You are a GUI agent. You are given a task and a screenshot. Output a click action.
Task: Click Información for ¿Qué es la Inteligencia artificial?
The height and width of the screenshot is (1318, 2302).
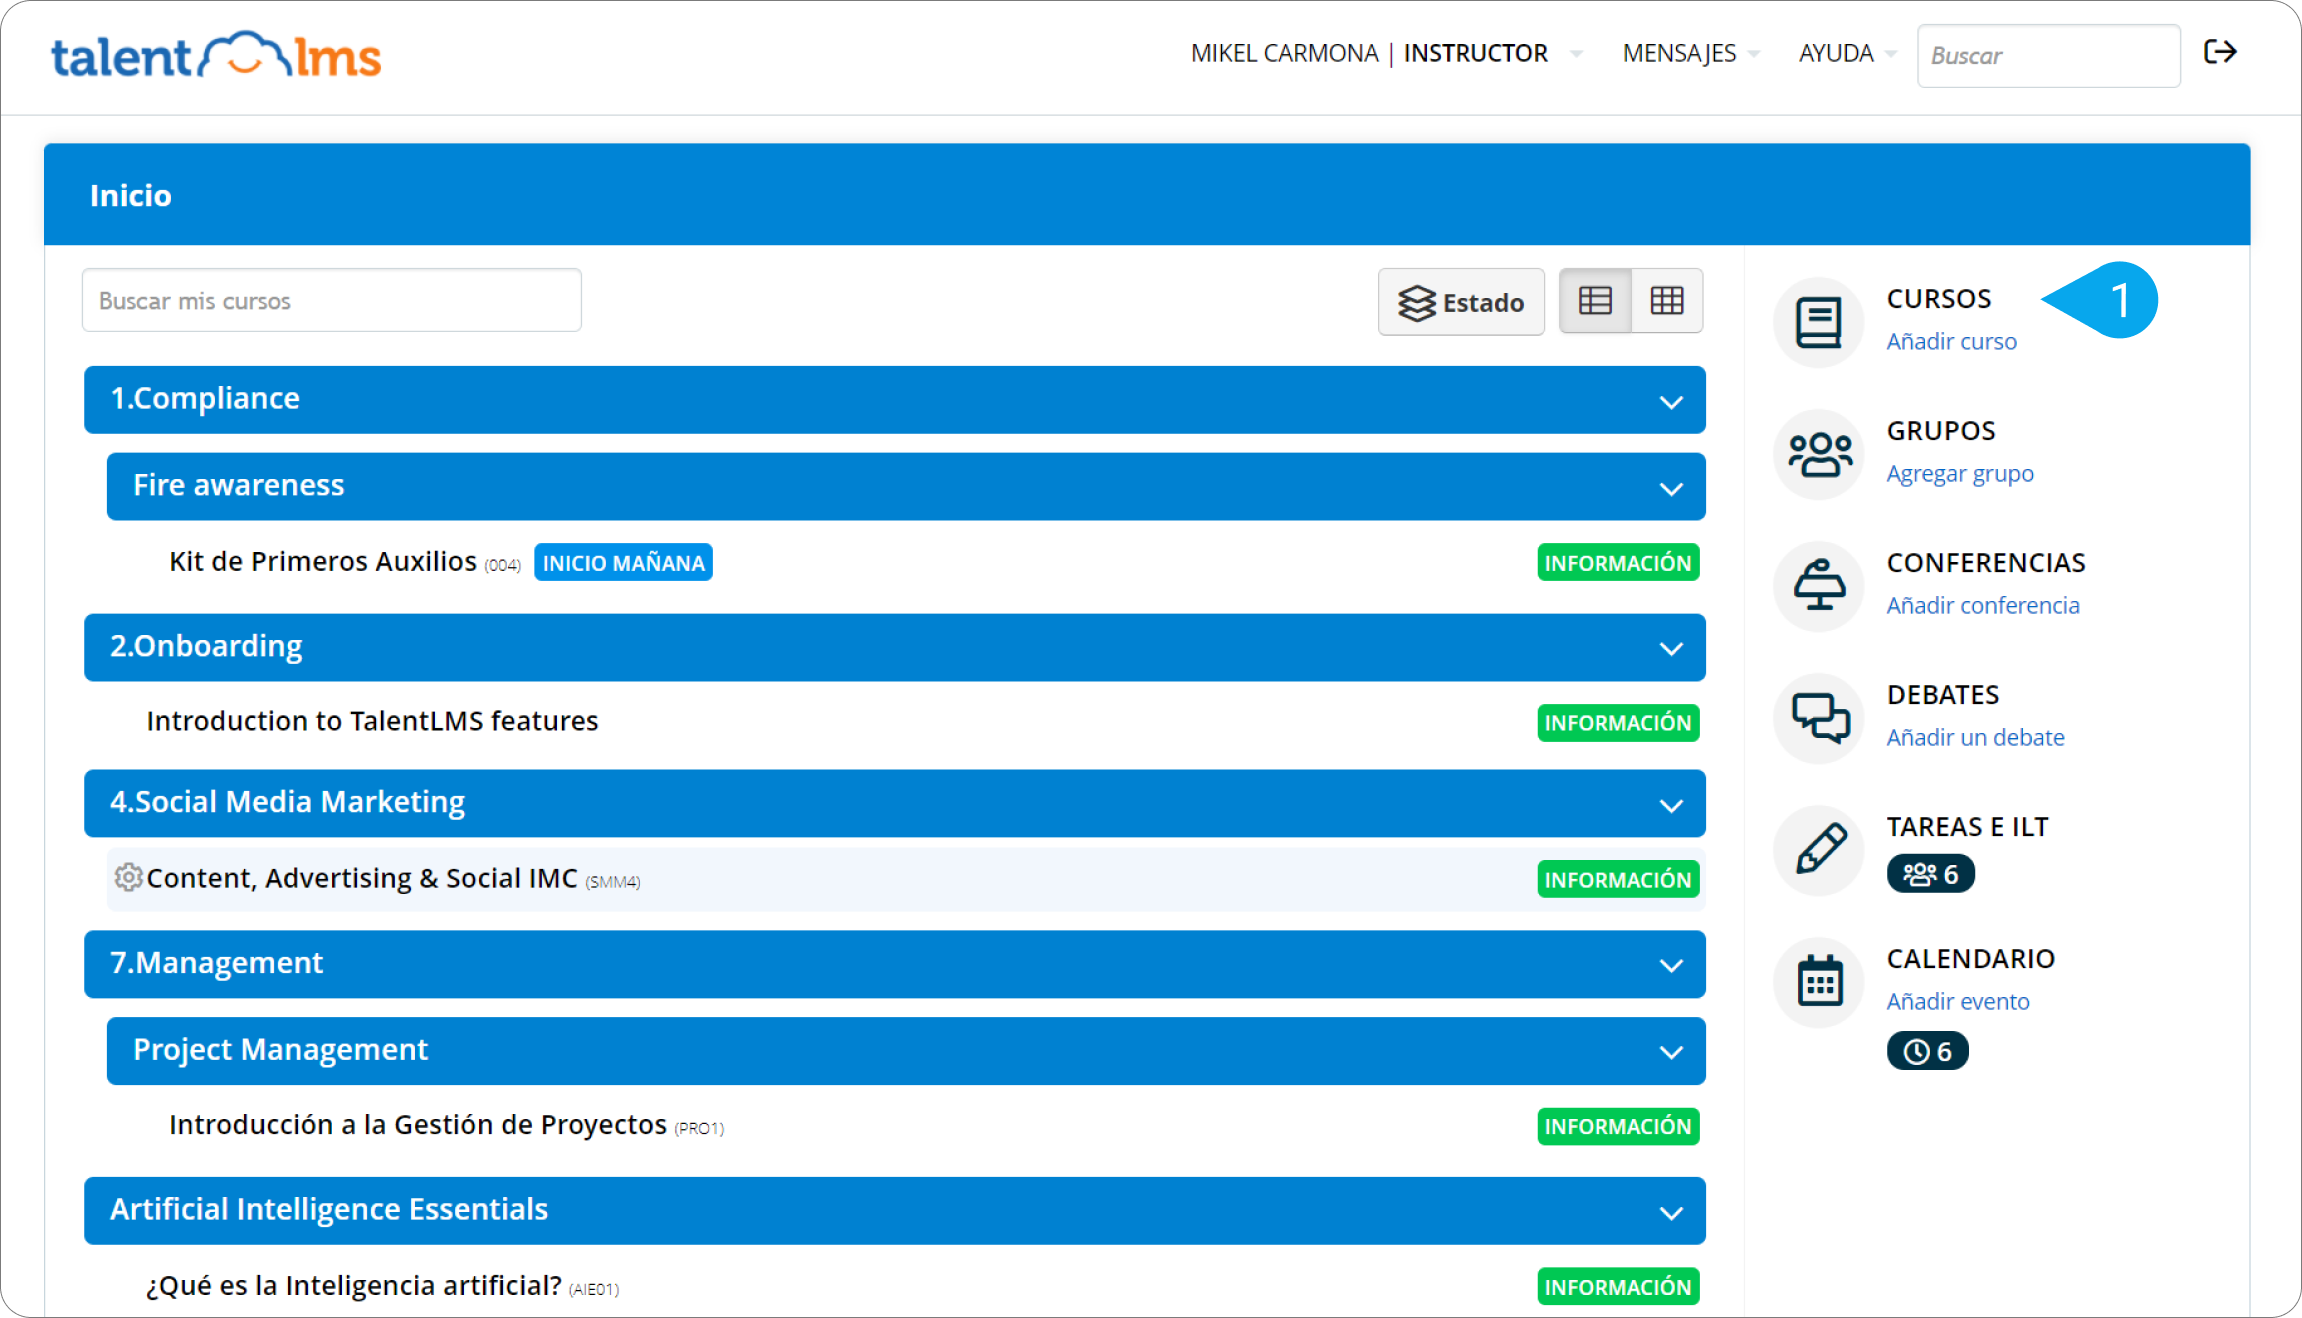point(1618,1287)
